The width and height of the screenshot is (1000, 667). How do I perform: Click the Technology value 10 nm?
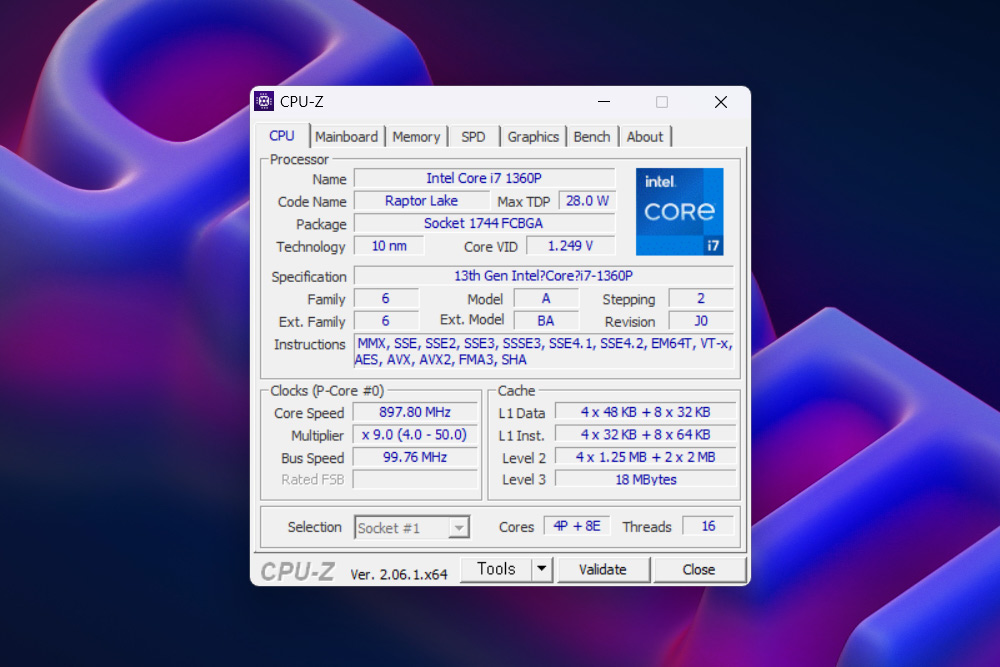pos(389,246)
